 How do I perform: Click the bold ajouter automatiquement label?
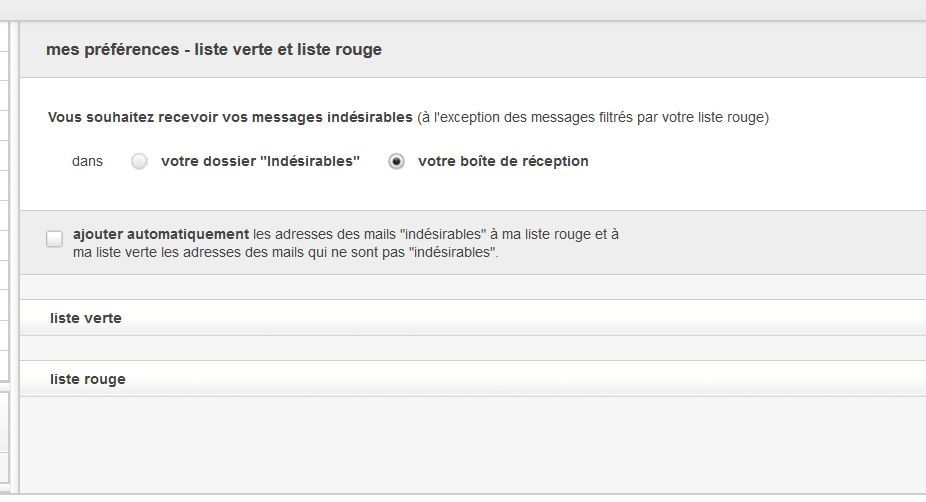(x=161, y=234)
